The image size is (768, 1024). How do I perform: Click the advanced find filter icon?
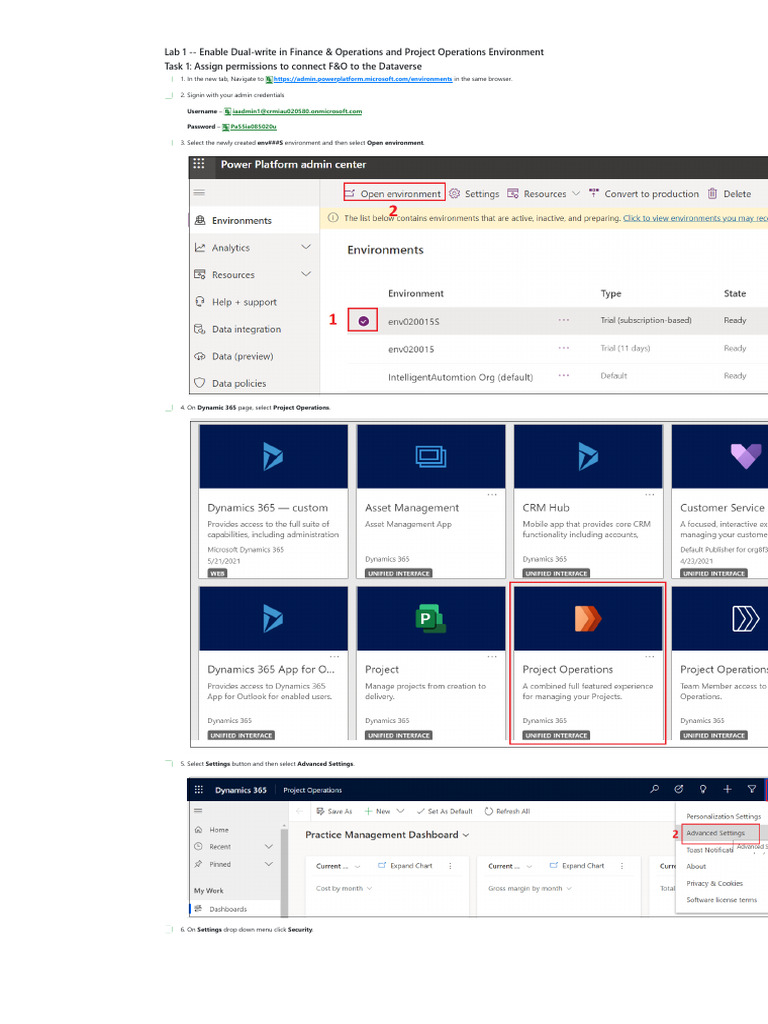tap(752, 789)
